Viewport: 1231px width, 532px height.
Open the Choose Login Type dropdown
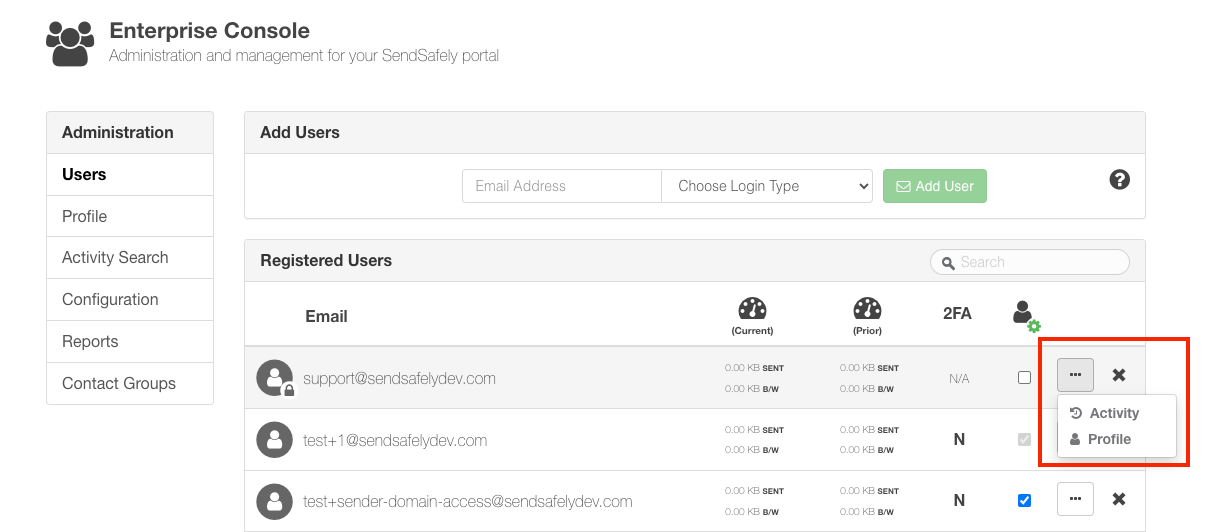pyautogui.click(x=767, y=186)
